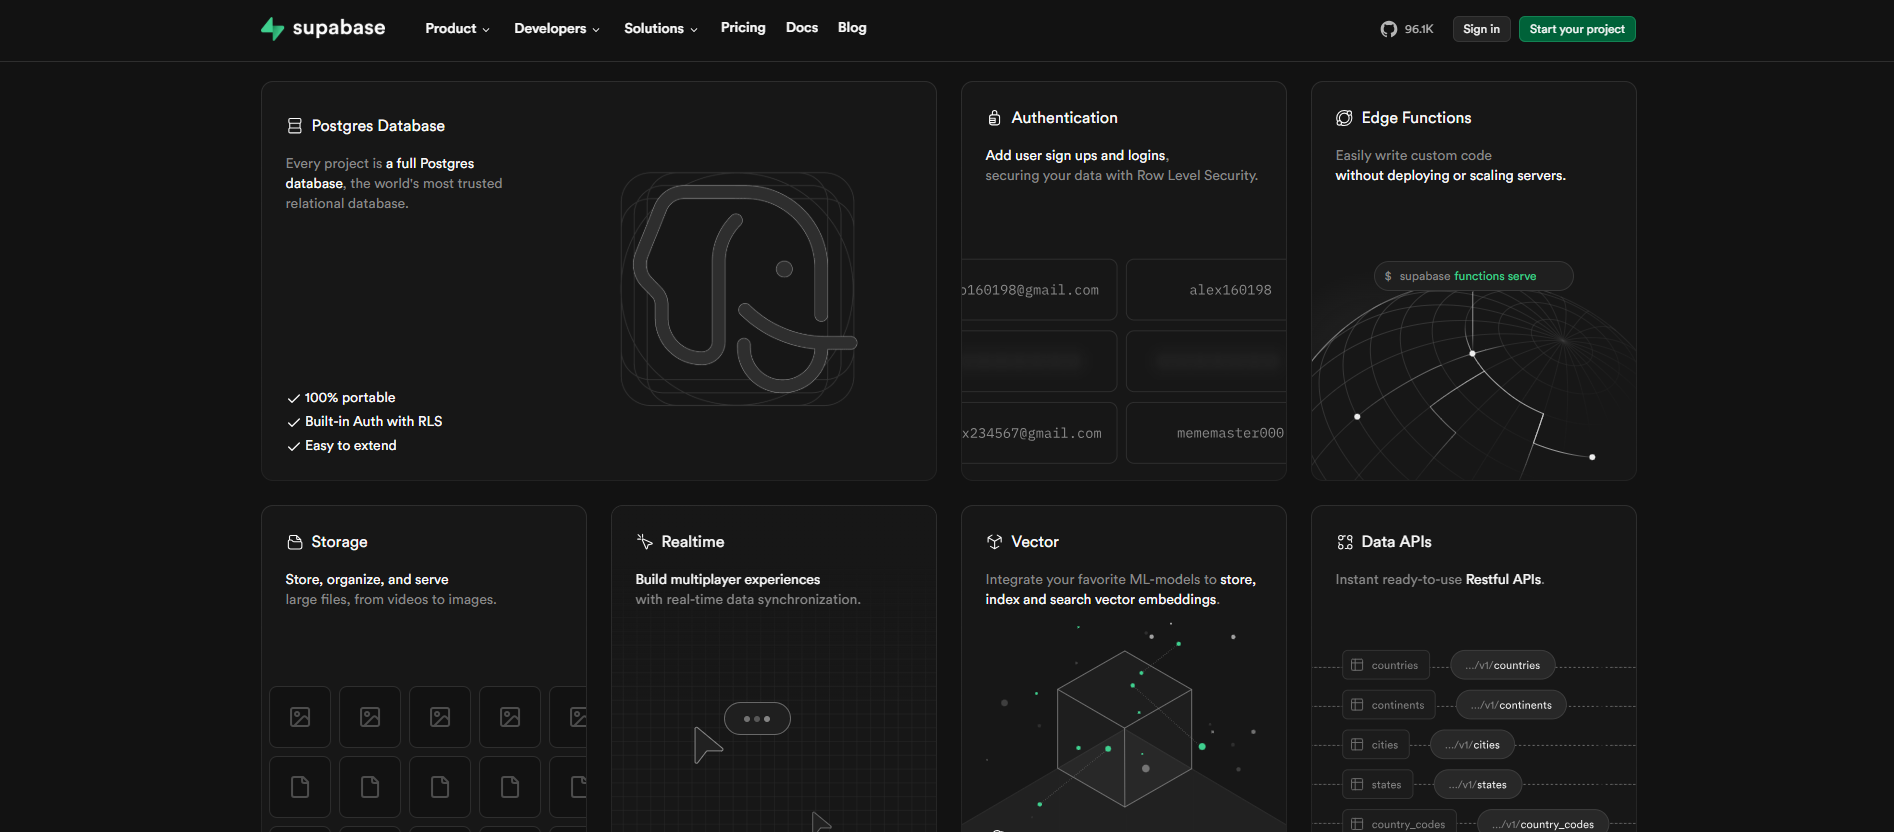Click the Edge Functions icon
1894x832 pixels.
(1344, 118)
